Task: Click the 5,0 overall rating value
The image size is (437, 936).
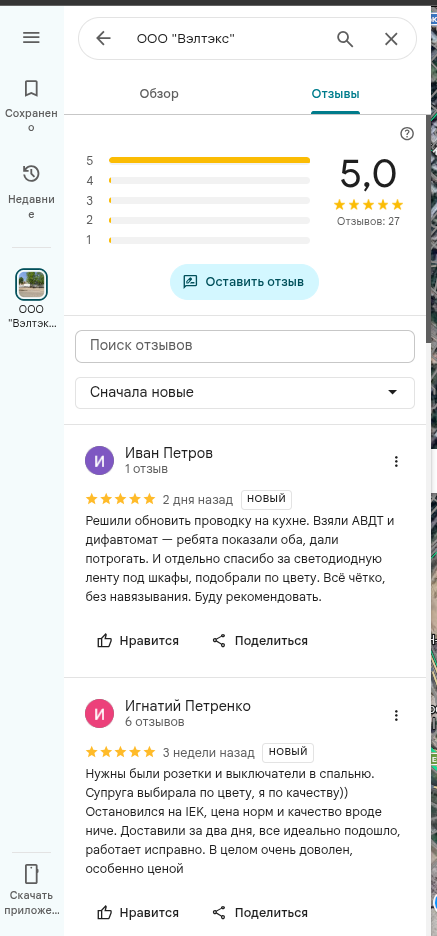Action: pos(368,174)
